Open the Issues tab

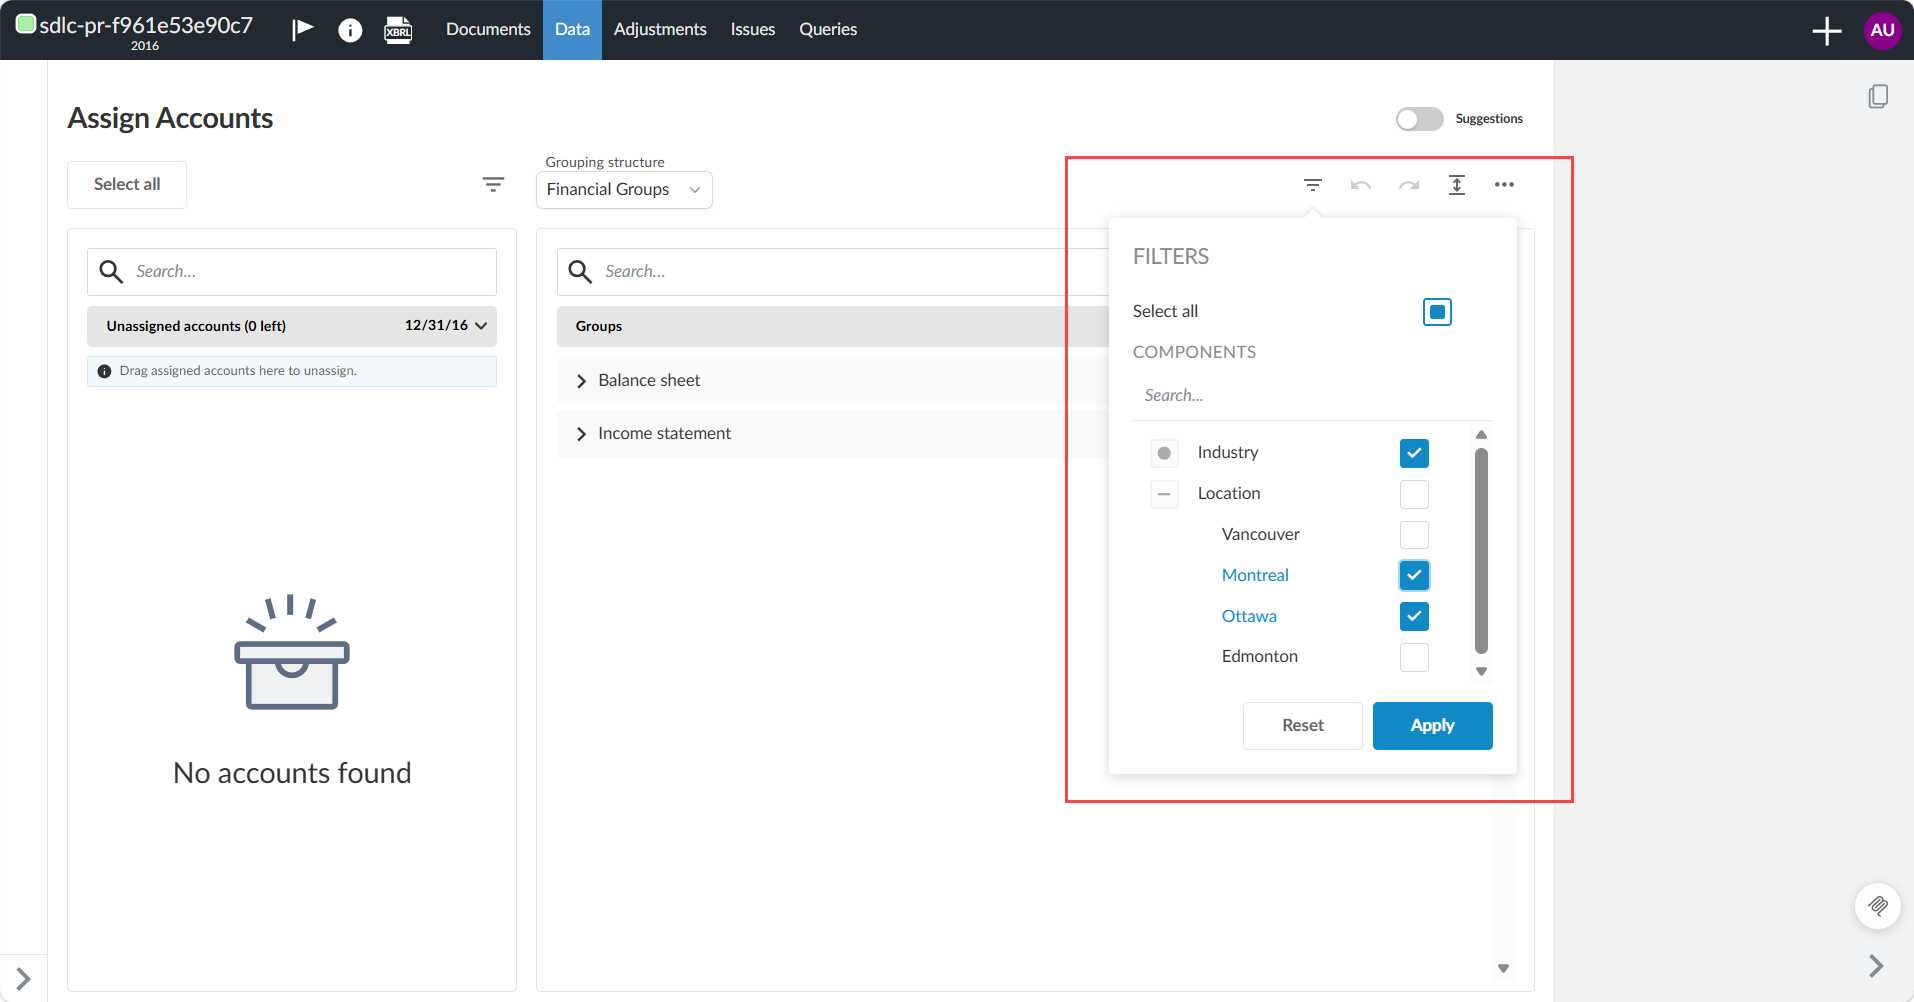coord(753,30)
